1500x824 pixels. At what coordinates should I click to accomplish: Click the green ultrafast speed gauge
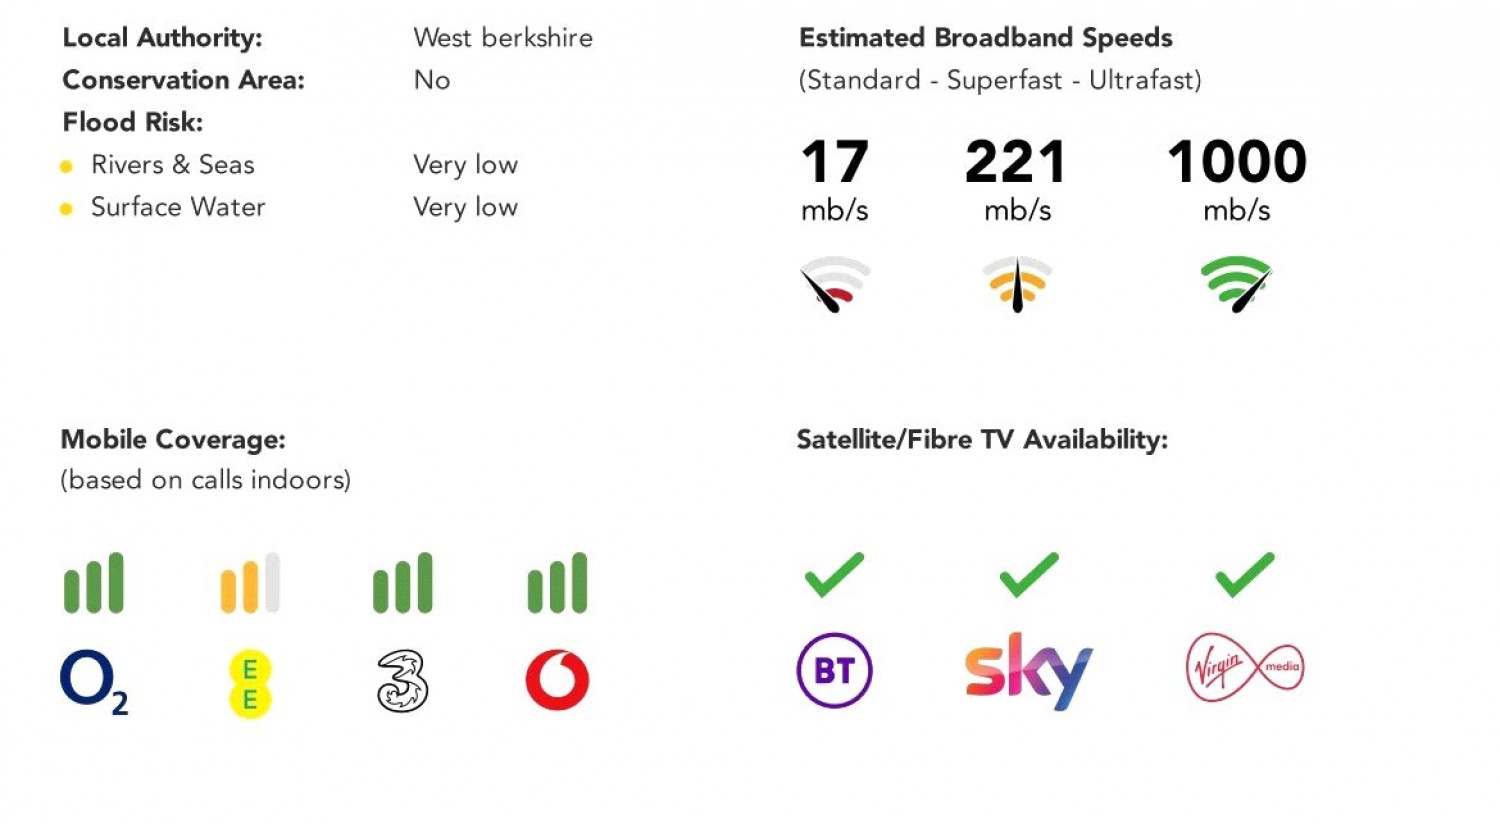tap(1236, 284)
